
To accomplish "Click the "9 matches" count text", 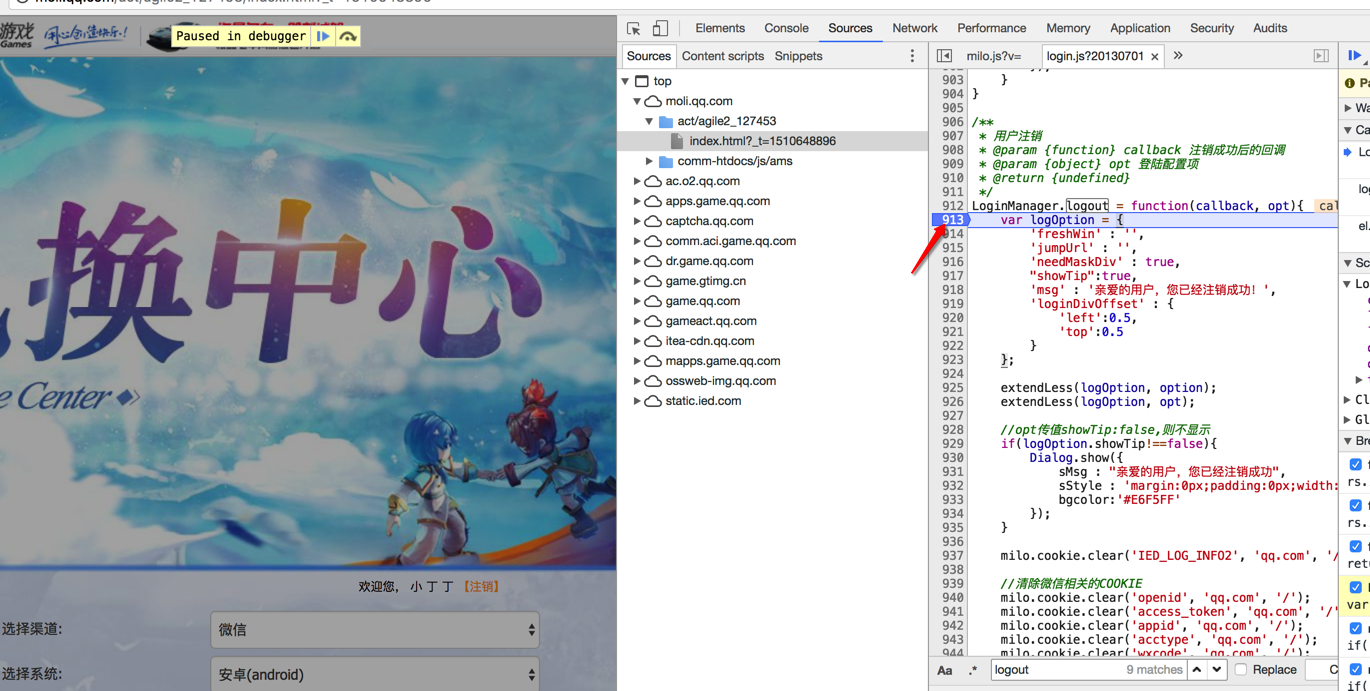I will pos(1154,670).
